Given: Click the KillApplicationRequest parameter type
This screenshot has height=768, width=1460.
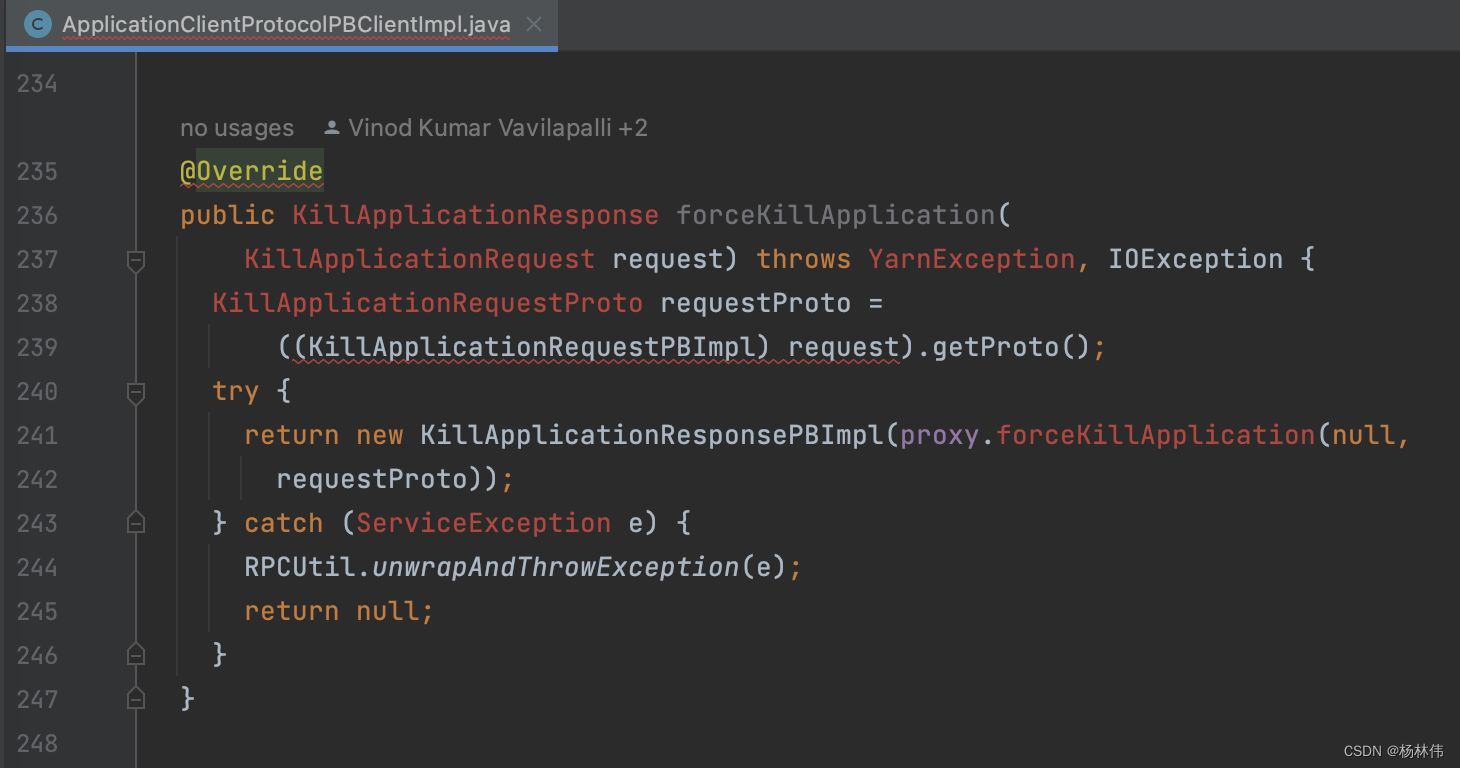Looking at the screenshot, I should [420, 259].
